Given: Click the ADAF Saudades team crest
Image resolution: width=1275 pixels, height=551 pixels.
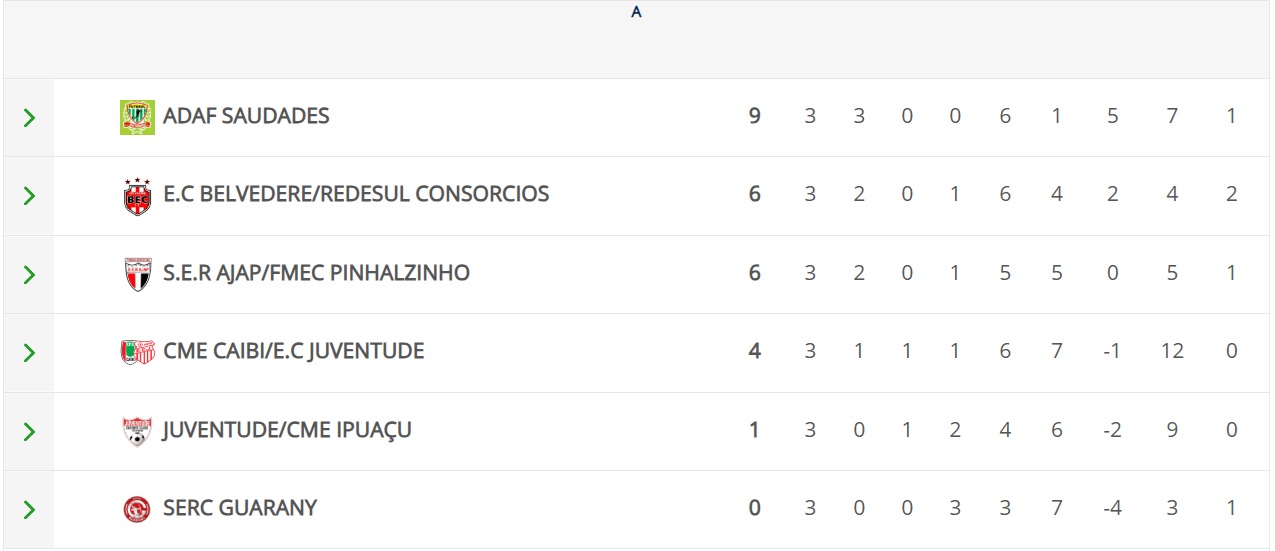Looking at the screenshot, I should tap(137, 117).
